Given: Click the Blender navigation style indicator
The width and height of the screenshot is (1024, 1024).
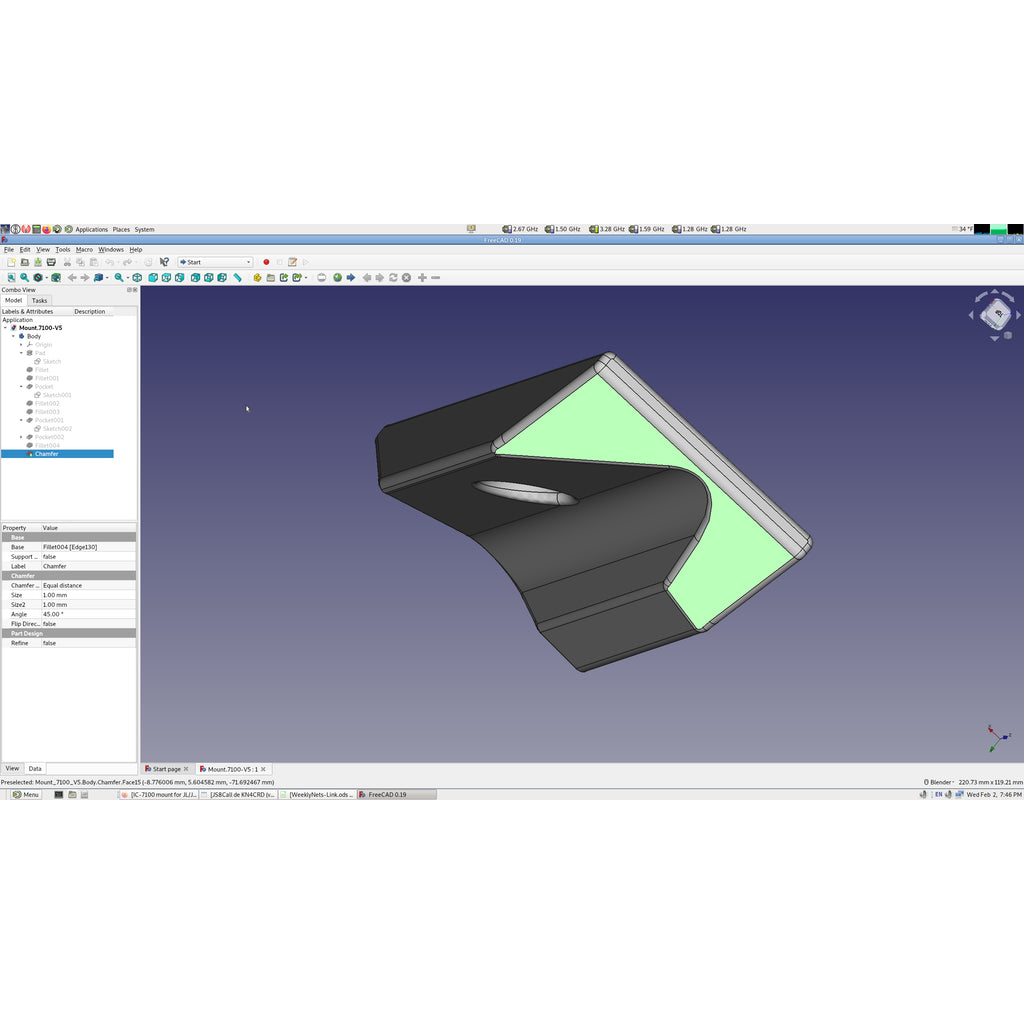Looking at the screenshot, I should [938, 782].
